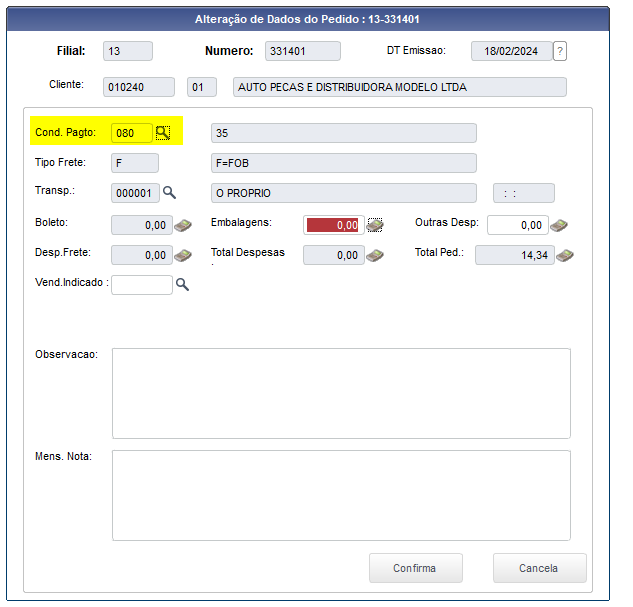Click the DT Emissao date field
The width and height of the screenshot is (633, 607).
point(511,51)
